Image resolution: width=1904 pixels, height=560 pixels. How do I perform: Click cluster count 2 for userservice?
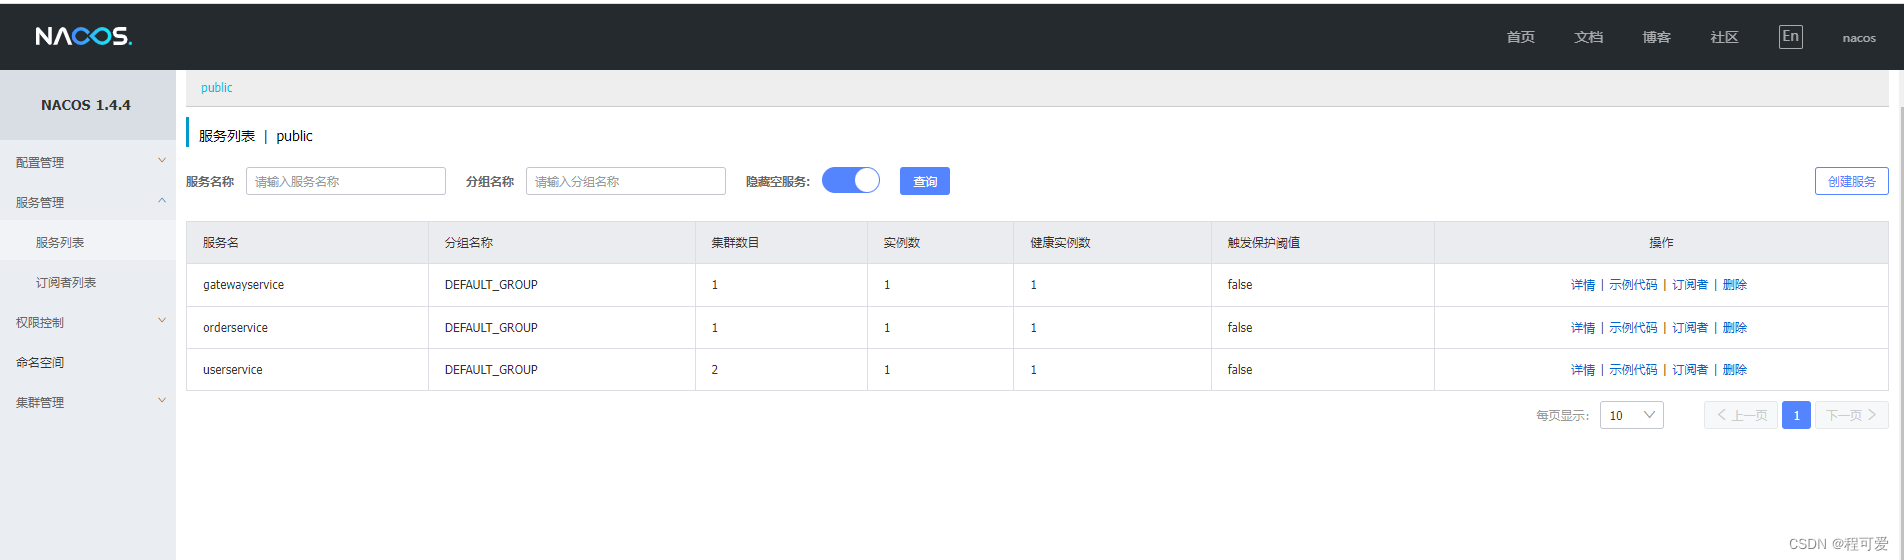715,370
